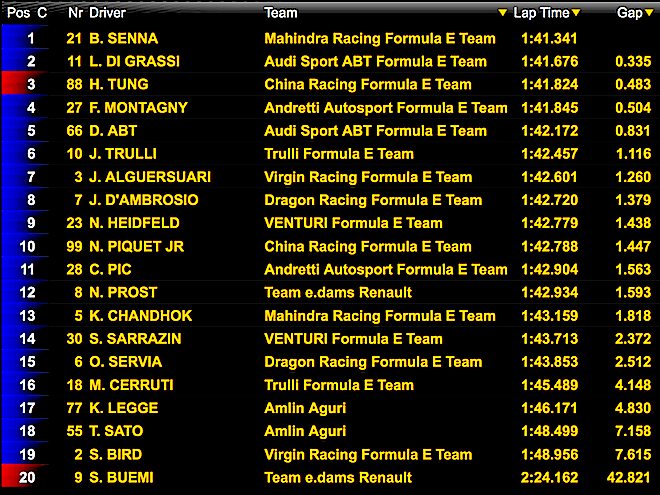Image resolution: width=660 pixels, height=495 pixels.
Task: Click the sort arrow beside Team header
Action: [x=503, y=13]
